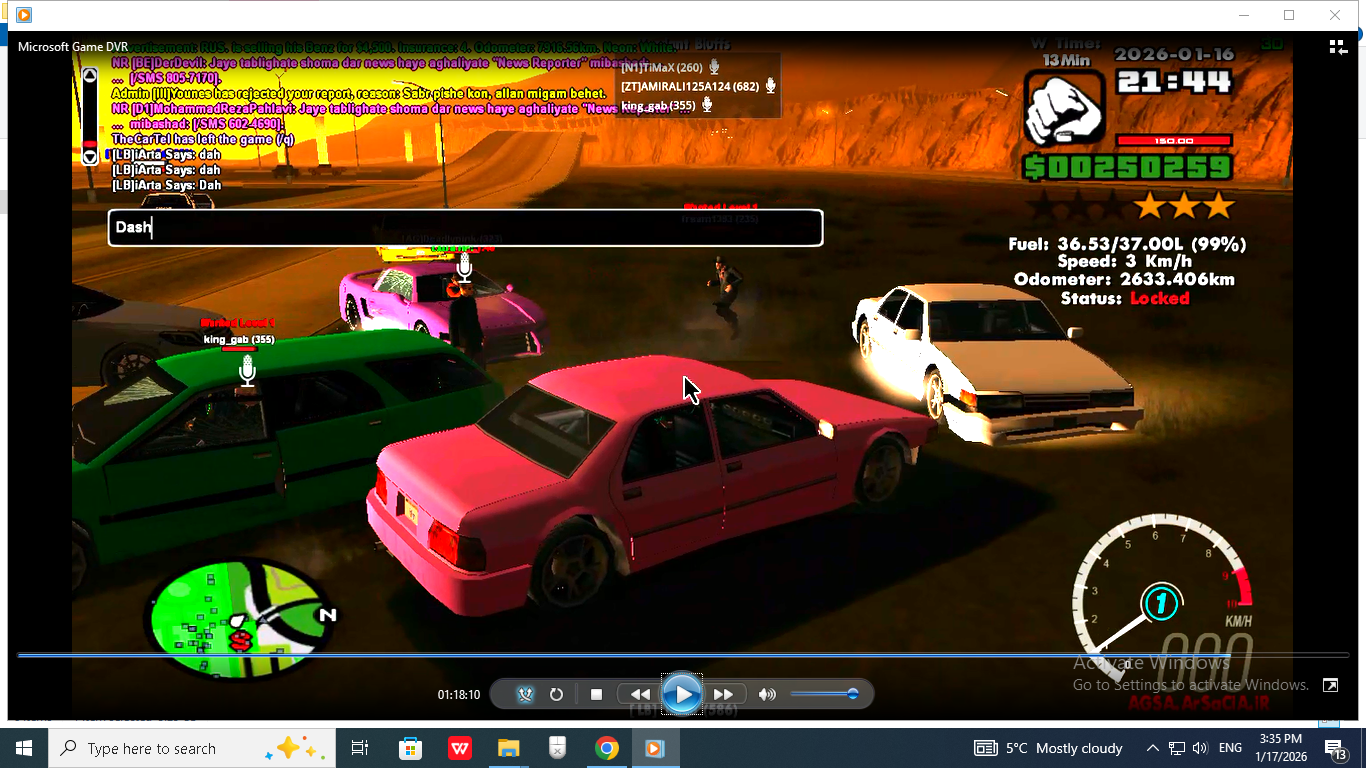
Task: Click the video seek bar
Action: (x=682, y=656)
